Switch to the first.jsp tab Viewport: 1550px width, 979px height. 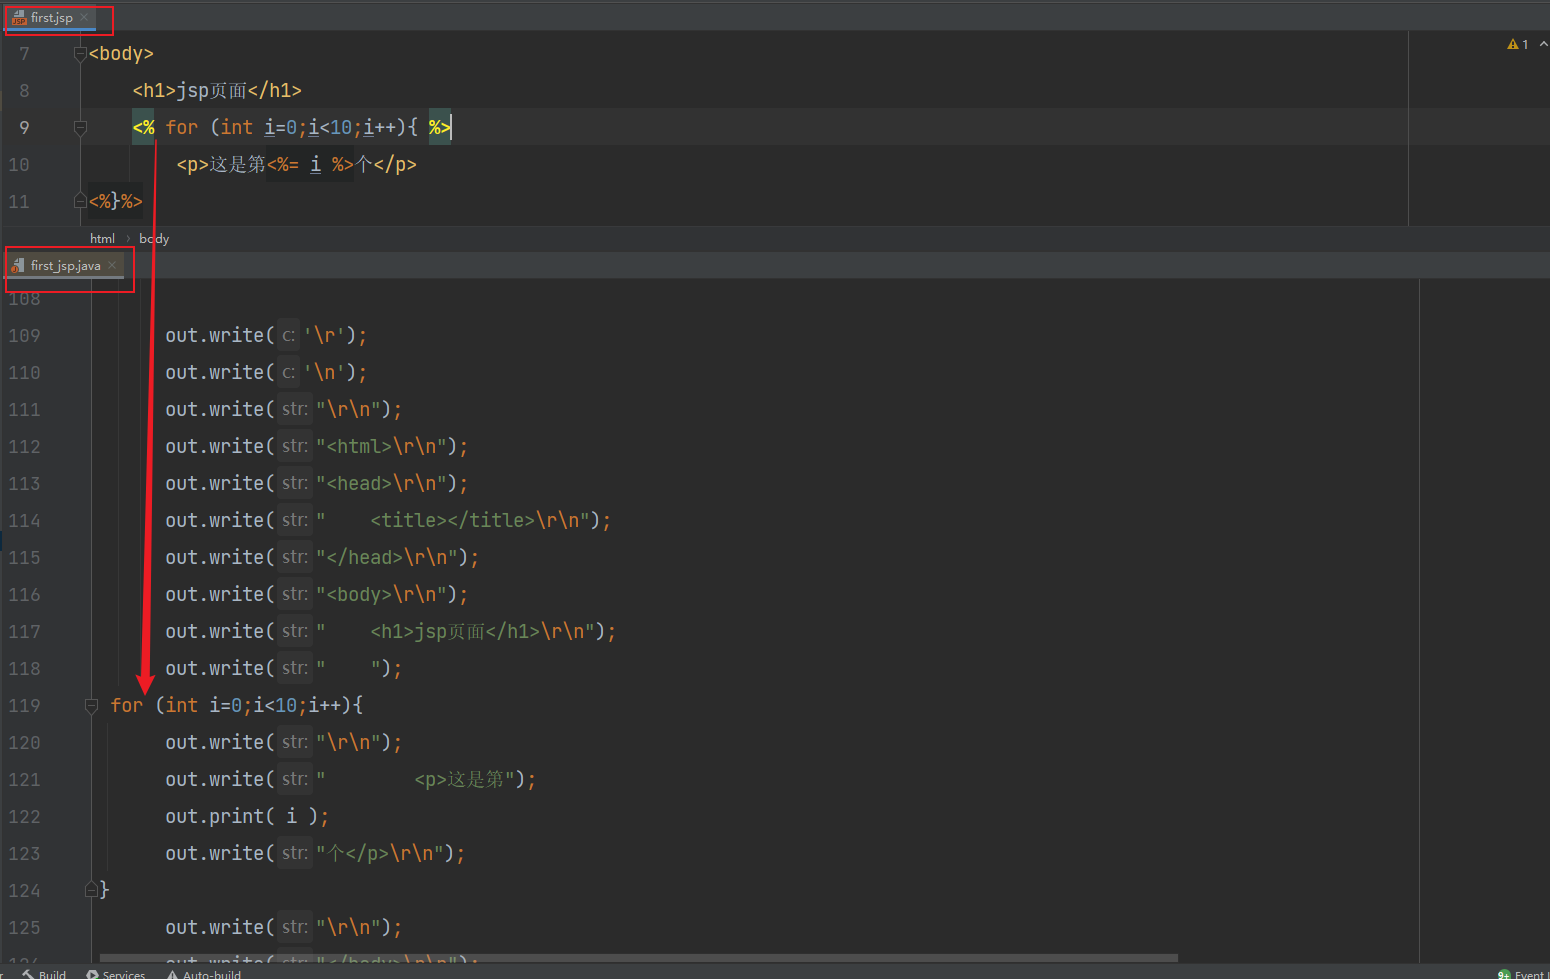pyautogui.click(x=48, y=17)
